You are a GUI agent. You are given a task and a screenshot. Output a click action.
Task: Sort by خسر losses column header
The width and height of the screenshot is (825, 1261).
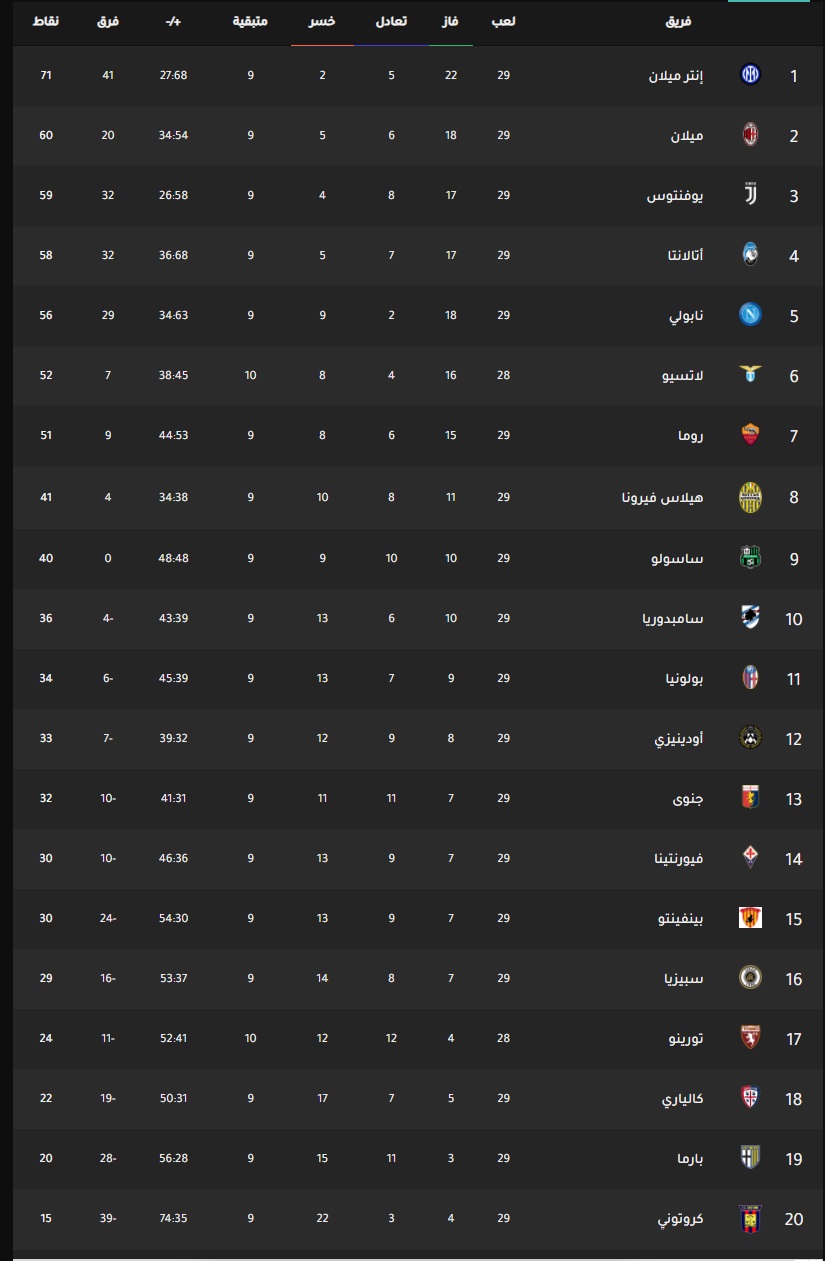tap(322, 21)
